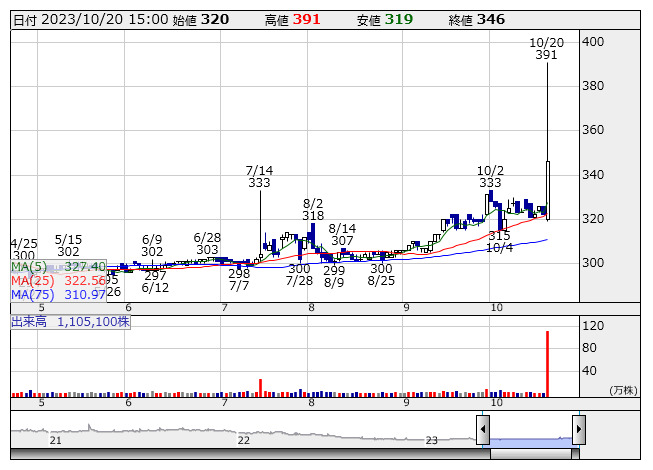Screen dimensions: 653x470
Task: Click the year 22 marker in navigator
Action: pyautogui.click(x=244, y=440)
